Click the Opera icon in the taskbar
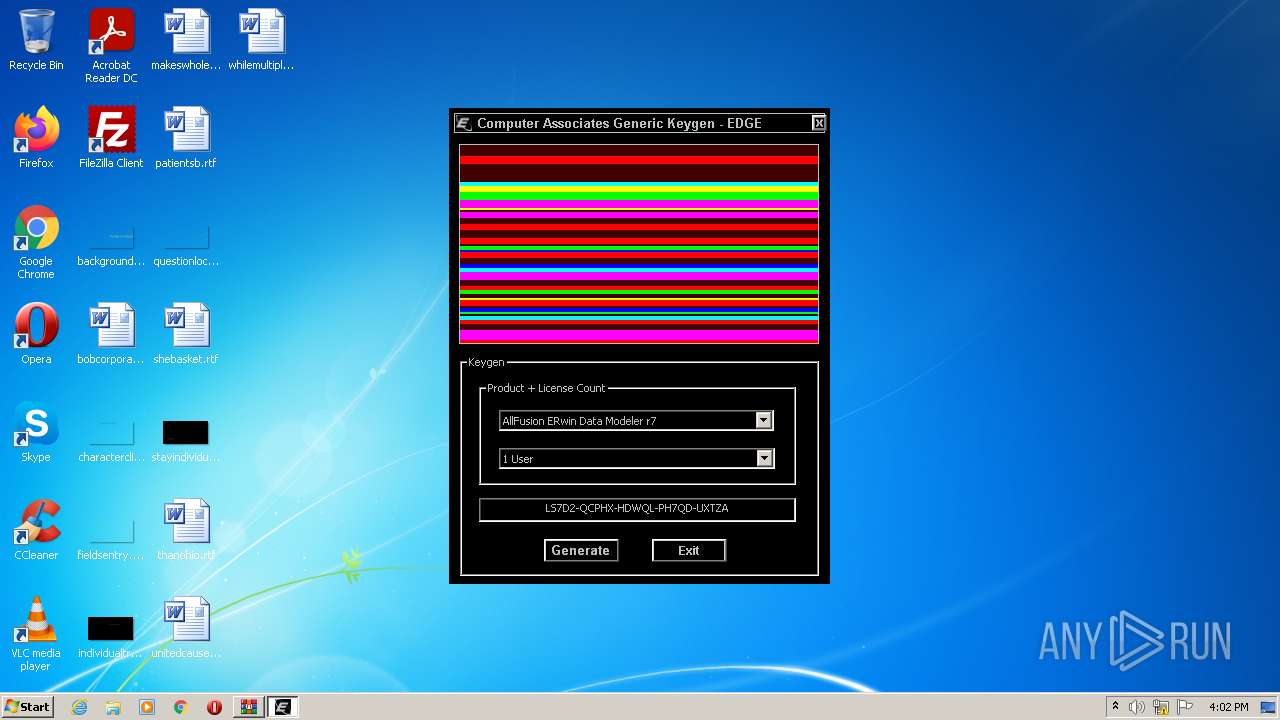 coord(214,707)
